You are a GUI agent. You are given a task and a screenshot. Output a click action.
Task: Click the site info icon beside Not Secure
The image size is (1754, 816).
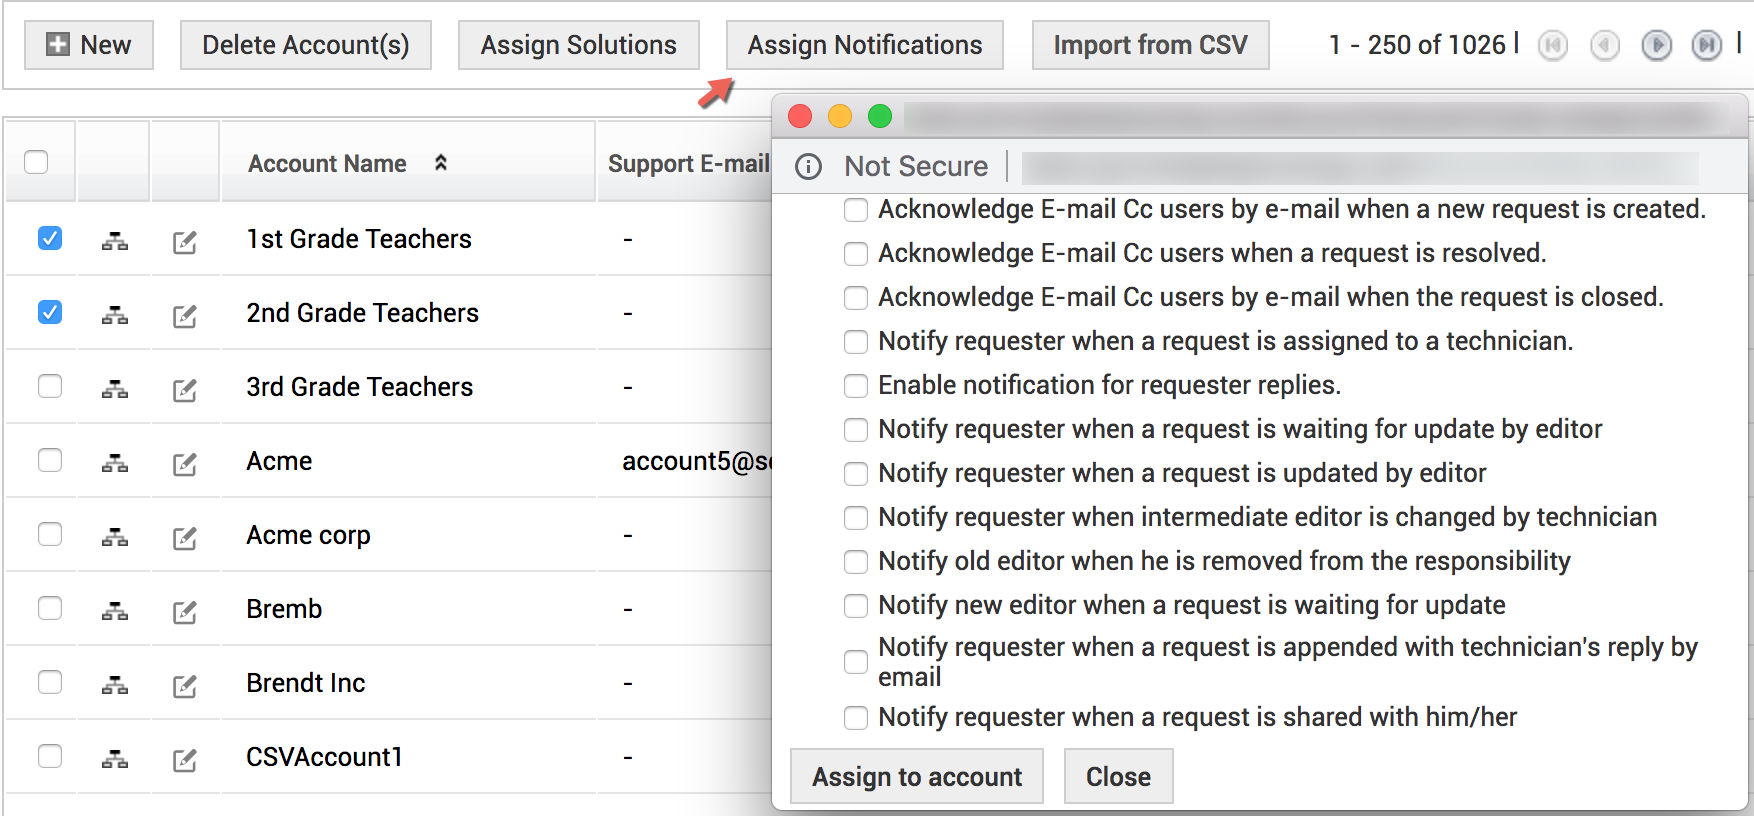(808, 166)
